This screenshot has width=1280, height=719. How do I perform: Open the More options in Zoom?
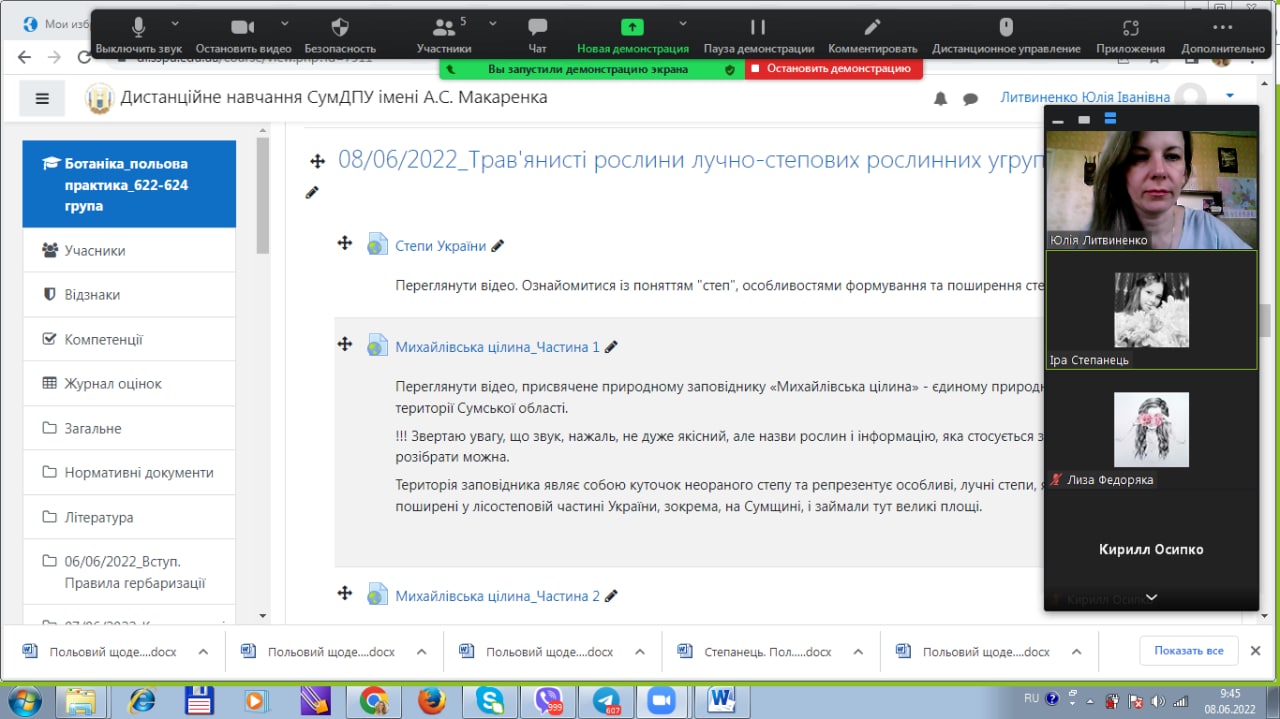click(1222, 34)
